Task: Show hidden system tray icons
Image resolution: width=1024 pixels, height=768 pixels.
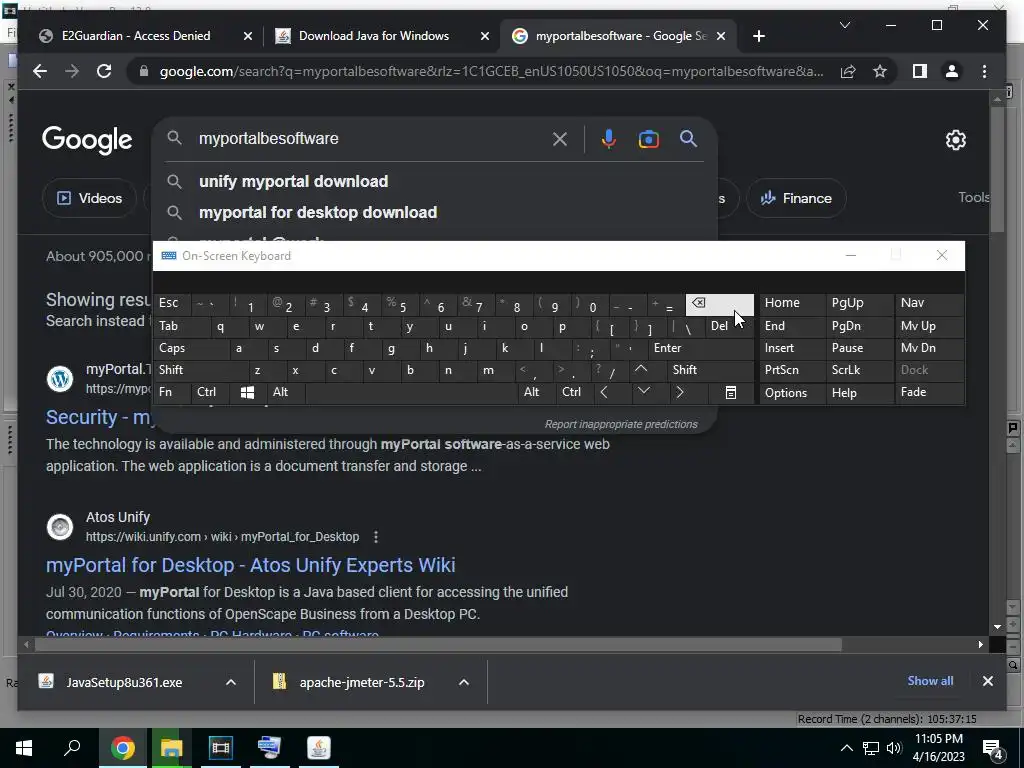Action: [x=846, y=748]
